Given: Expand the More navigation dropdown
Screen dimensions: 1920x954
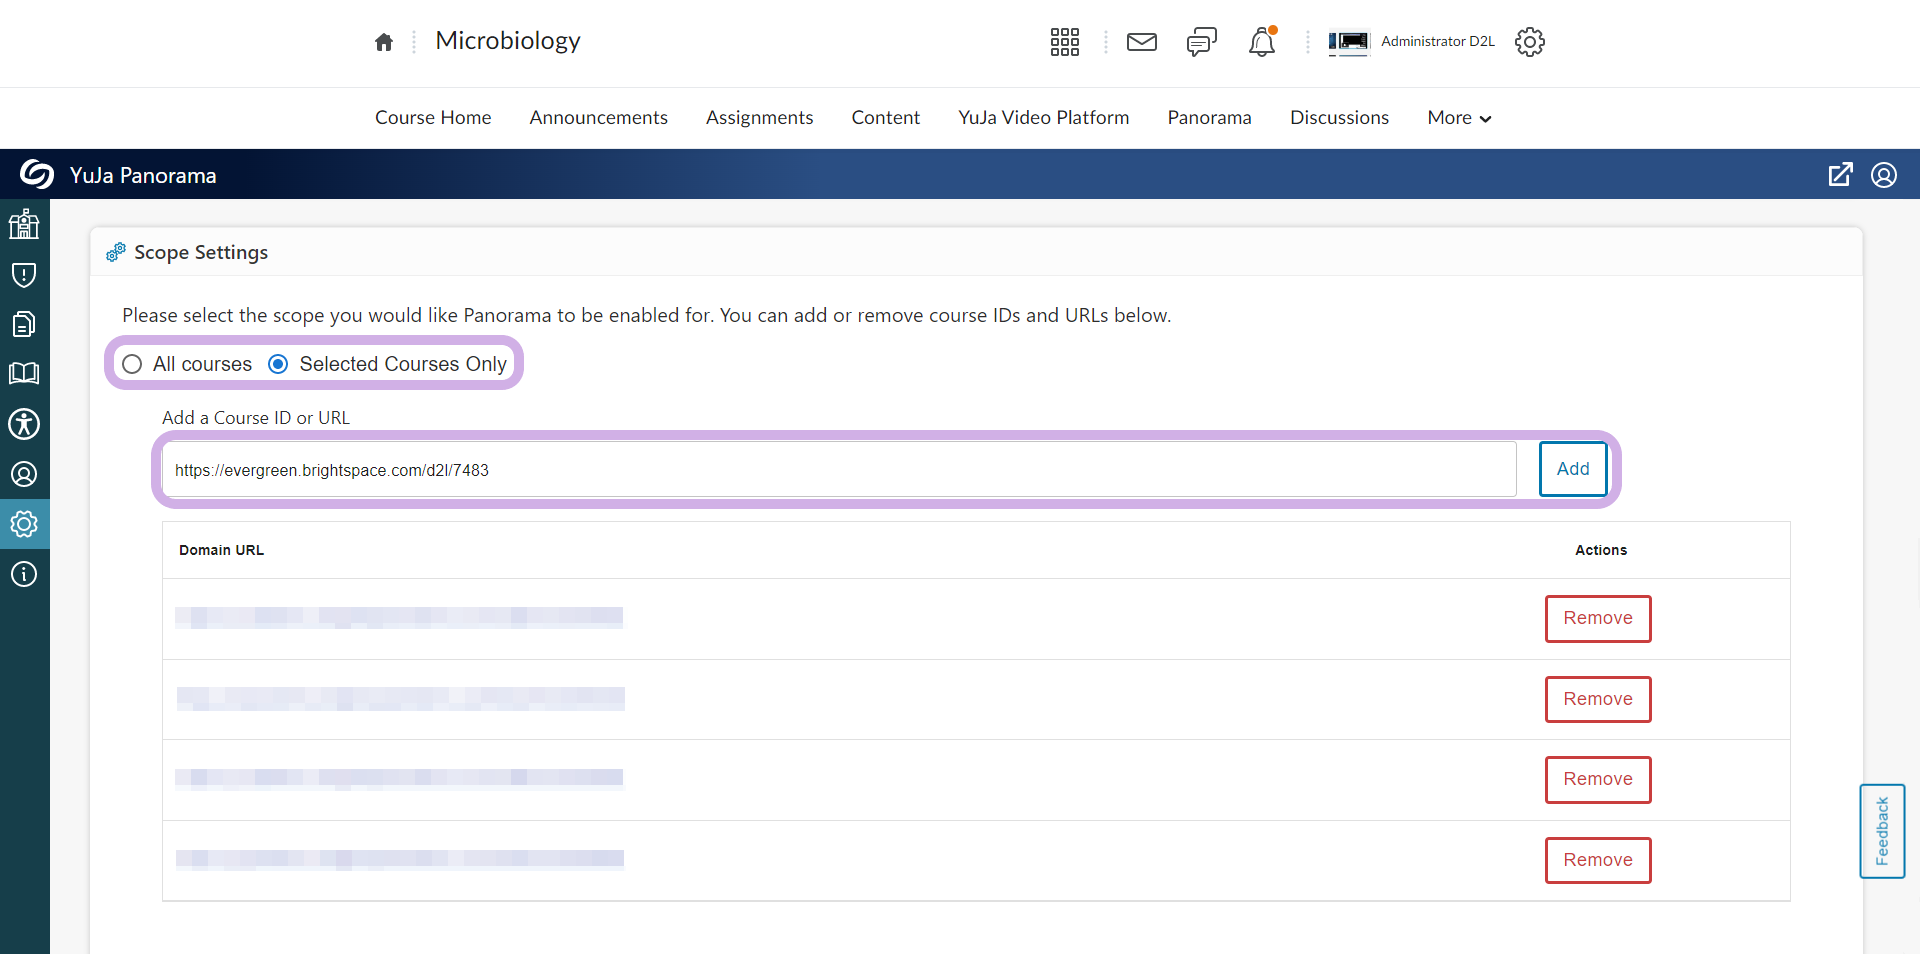Looking at the screenshot, I should tap(1459, 118).
